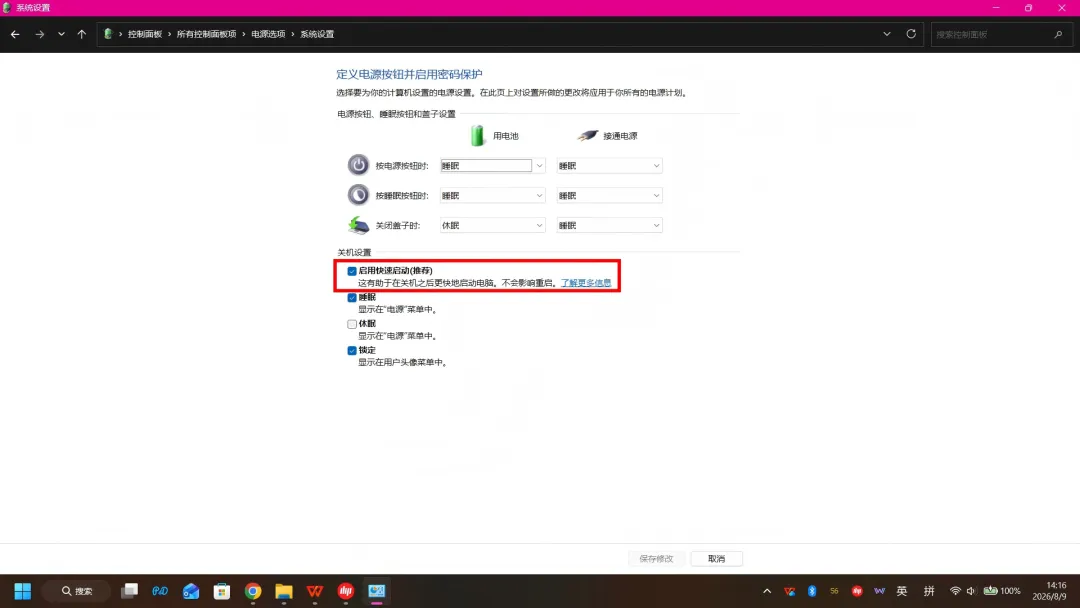This screenshot has height=608, width=1080.
Task: Open Wi-Fi network tray icon
Action: point(955,591)
